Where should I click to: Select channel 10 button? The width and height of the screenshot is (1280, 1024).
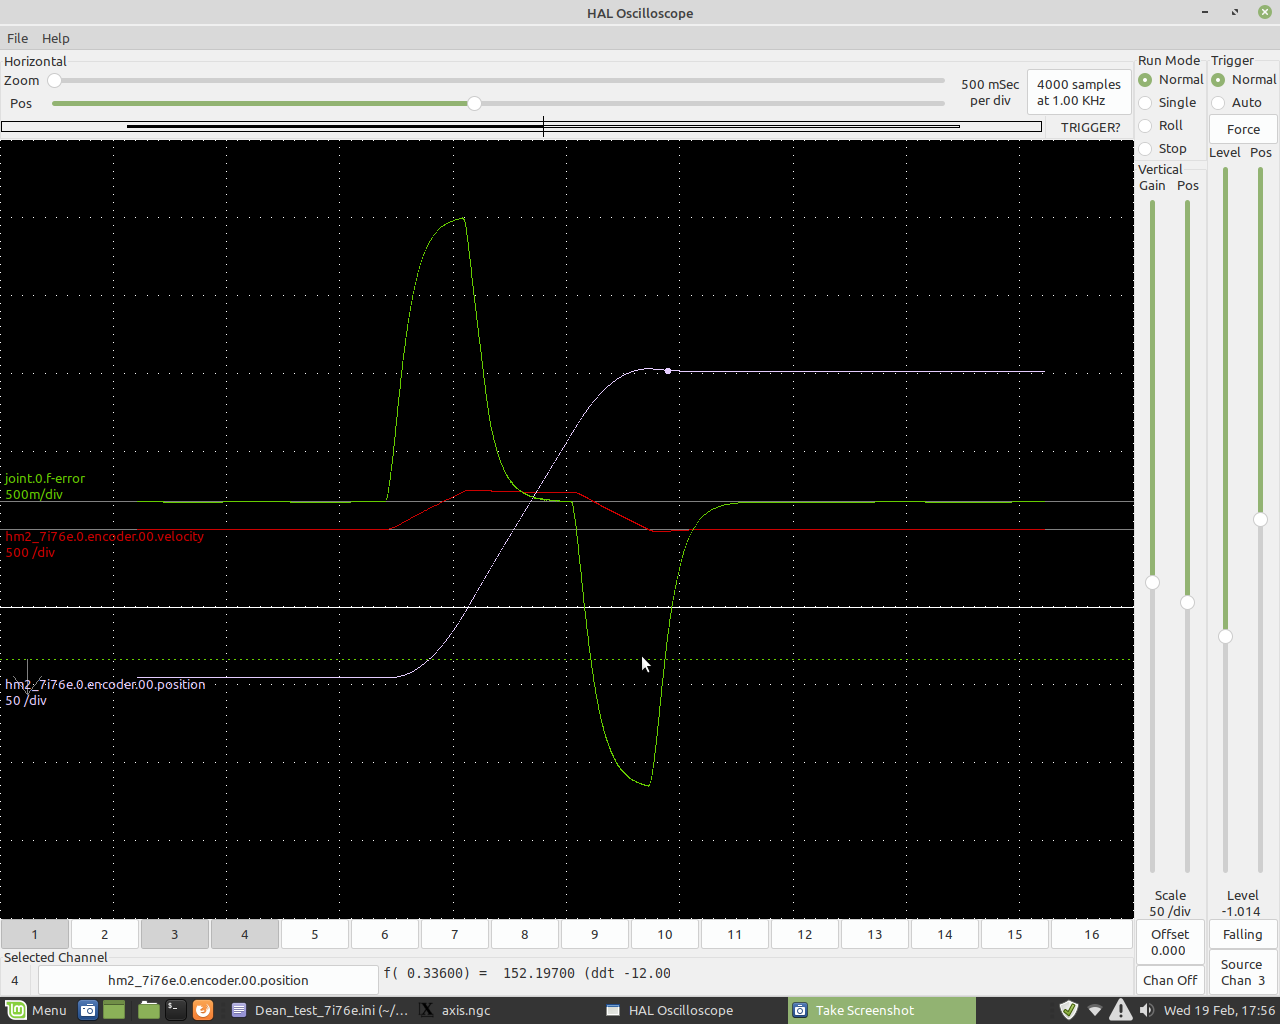tap(665, 934)
